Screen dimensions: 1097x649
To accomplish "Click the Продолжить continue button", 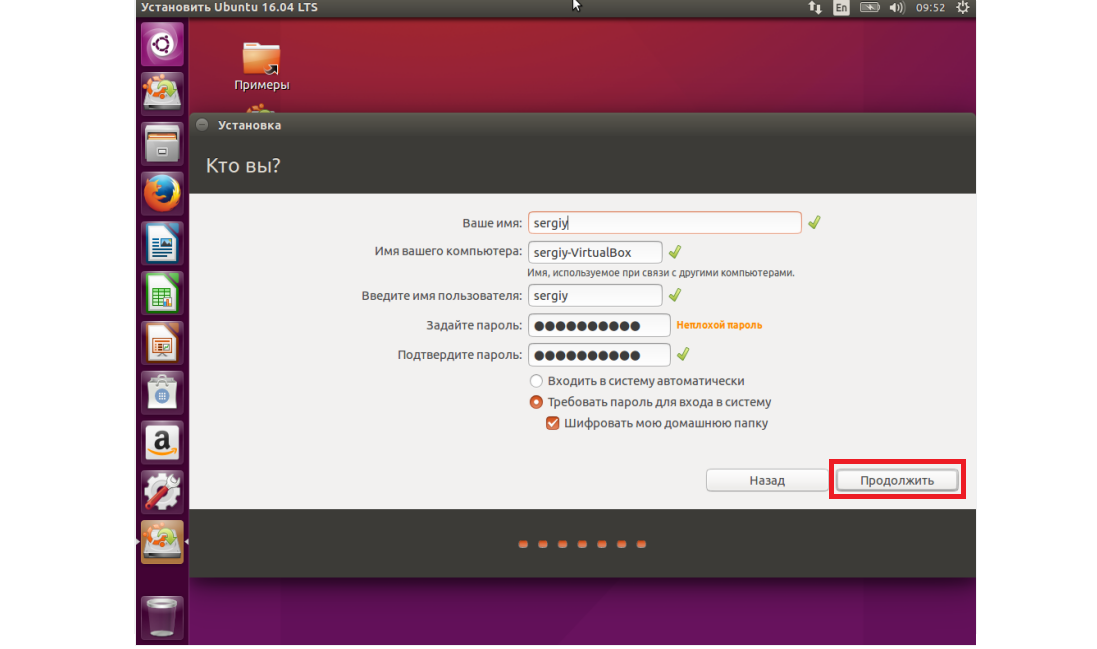I will 897,480.
